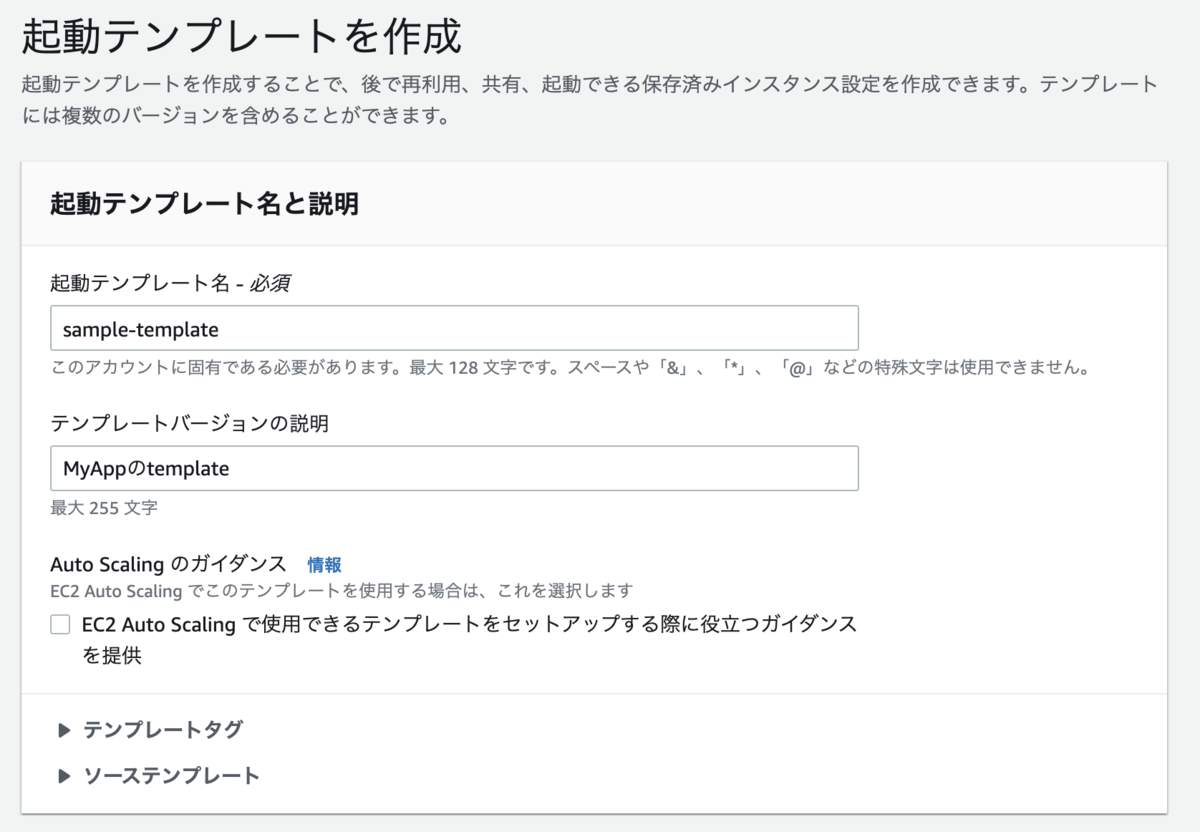Toggle the EC2 Auto Scaling template setup option
Image resolution: width=1200 pixels, height=832 pixels.
coord(58,625)
